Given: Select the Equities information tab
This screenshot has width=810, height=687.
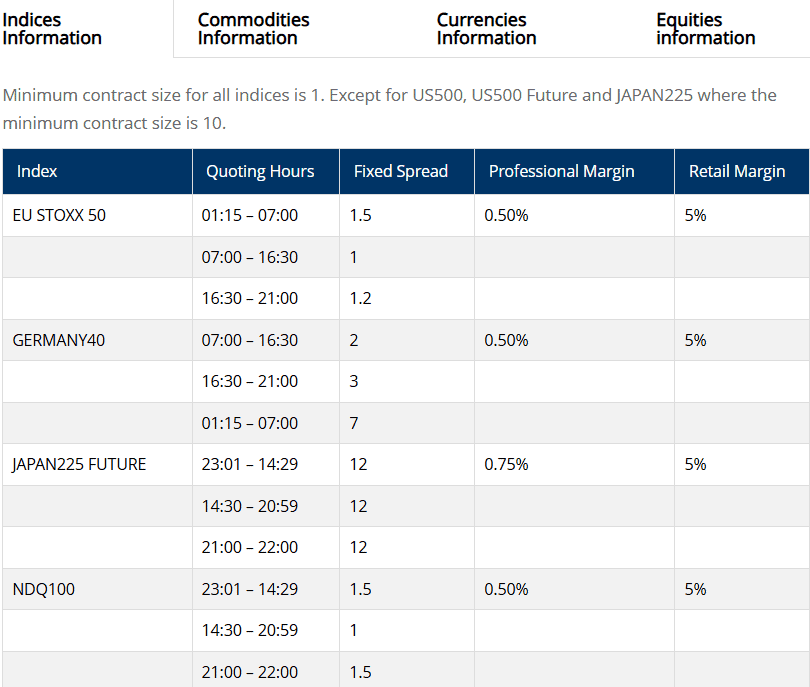Looking at the screenshot, I should (x=705, y=30).
